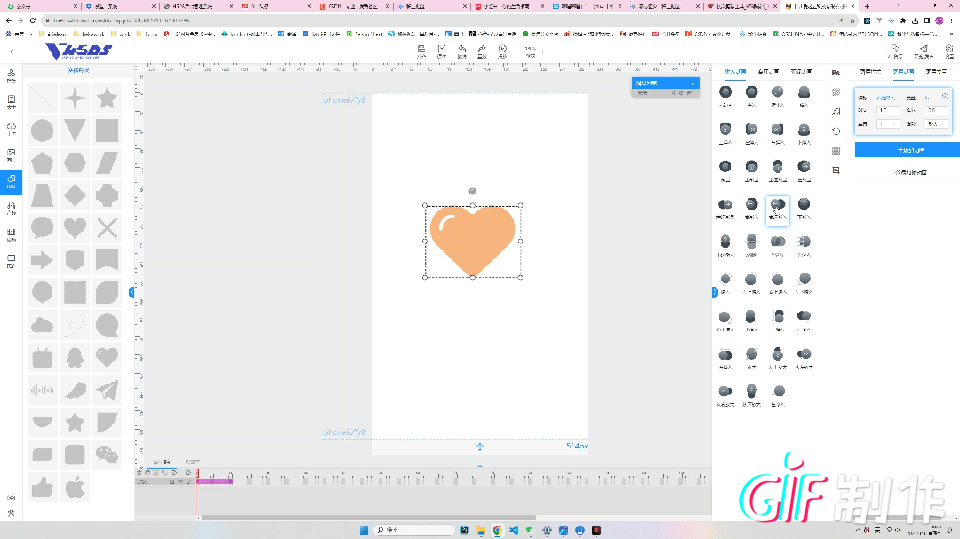Viewport: 960px width, 539px height.
Task: Click the horizontal scrollbar under the timeline
Action: 369,518
